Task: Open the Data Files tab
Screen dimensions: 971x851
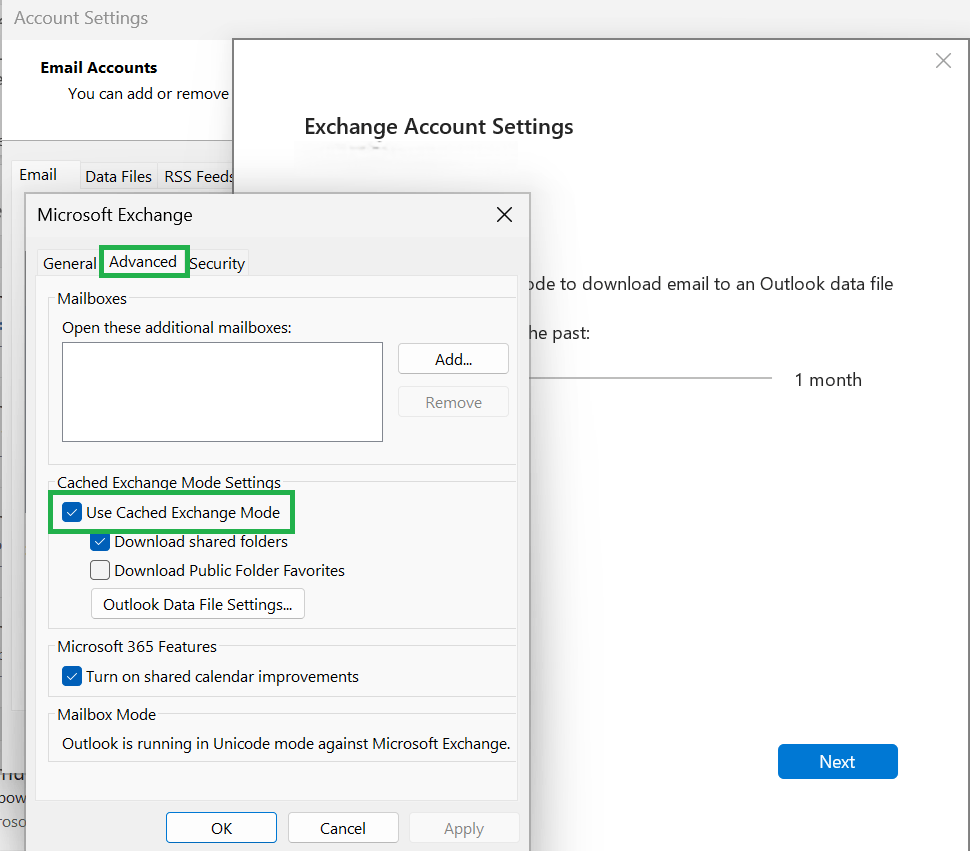Action: tap(118, 177)
